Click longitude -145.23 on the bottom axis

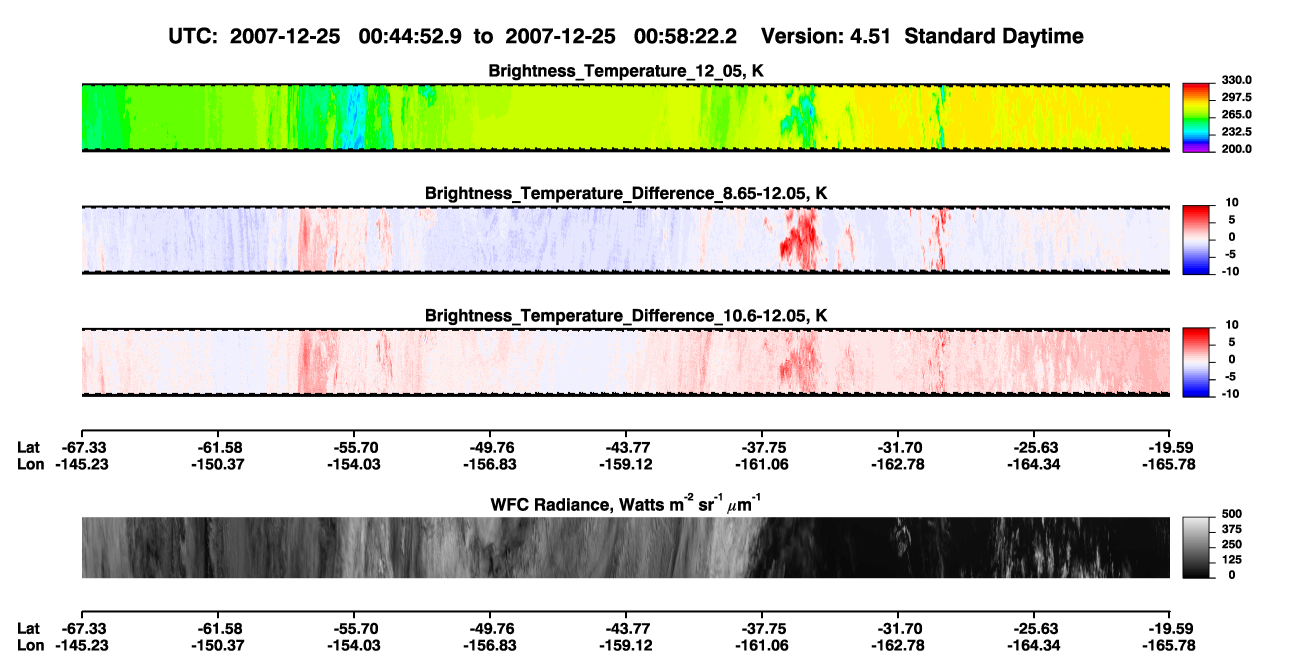click(x=81, y=644)
